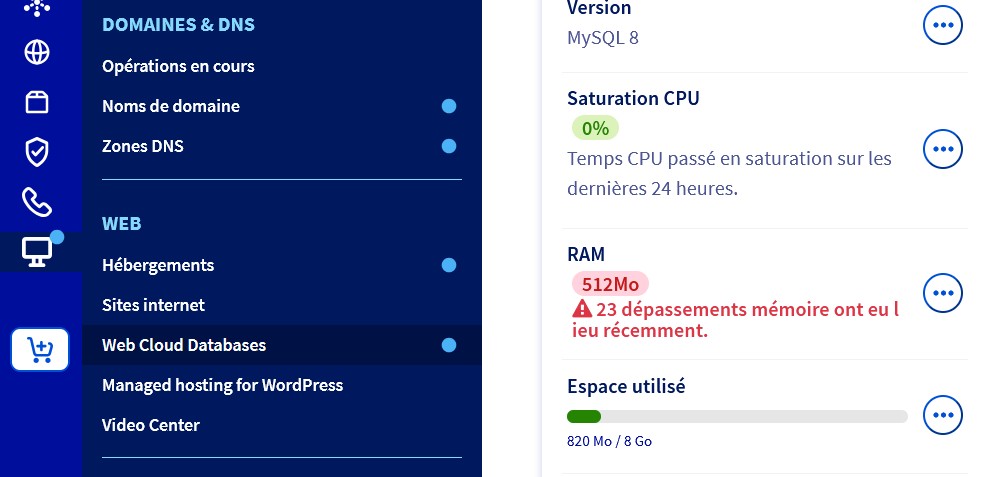Click the blue dot beside Hébergements
986x477 pixels.
point(448,265)
